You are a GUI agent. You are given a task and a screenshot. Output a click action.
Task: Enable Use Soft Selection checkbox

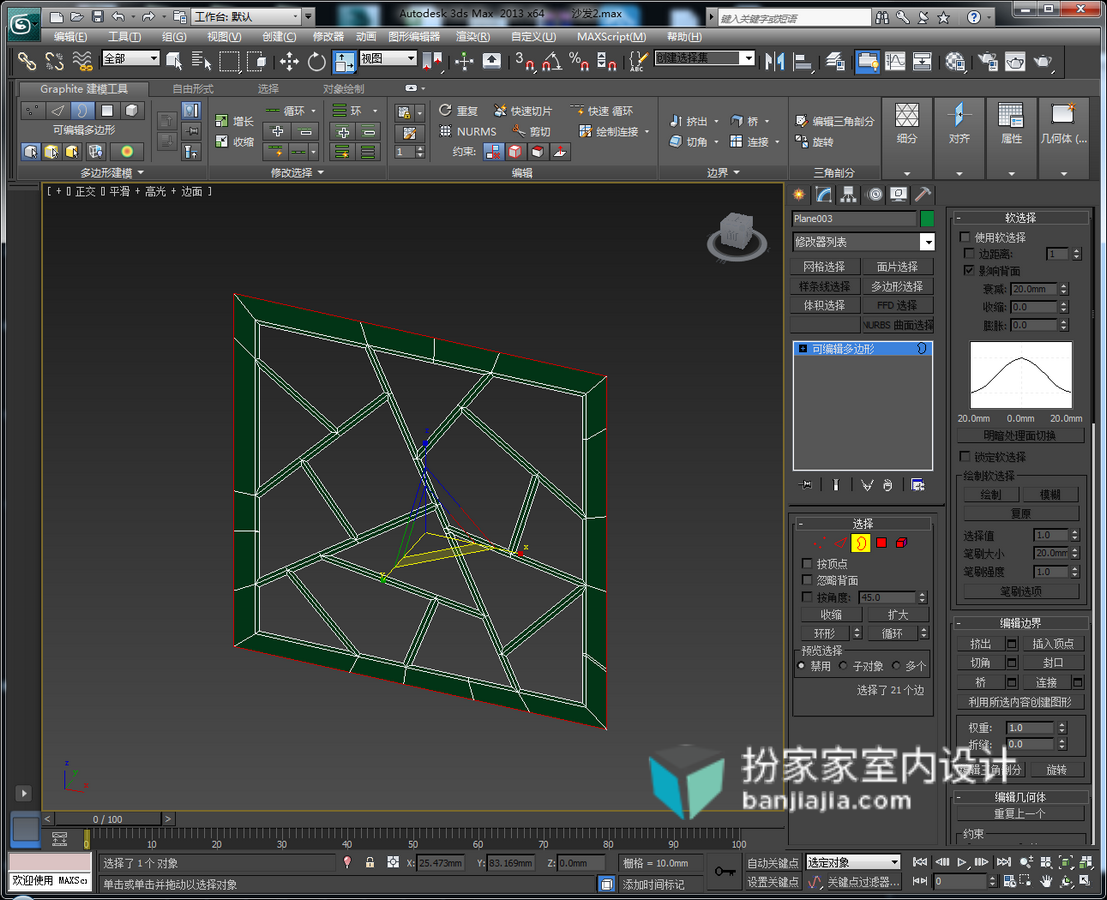click(x=965, y=237)
